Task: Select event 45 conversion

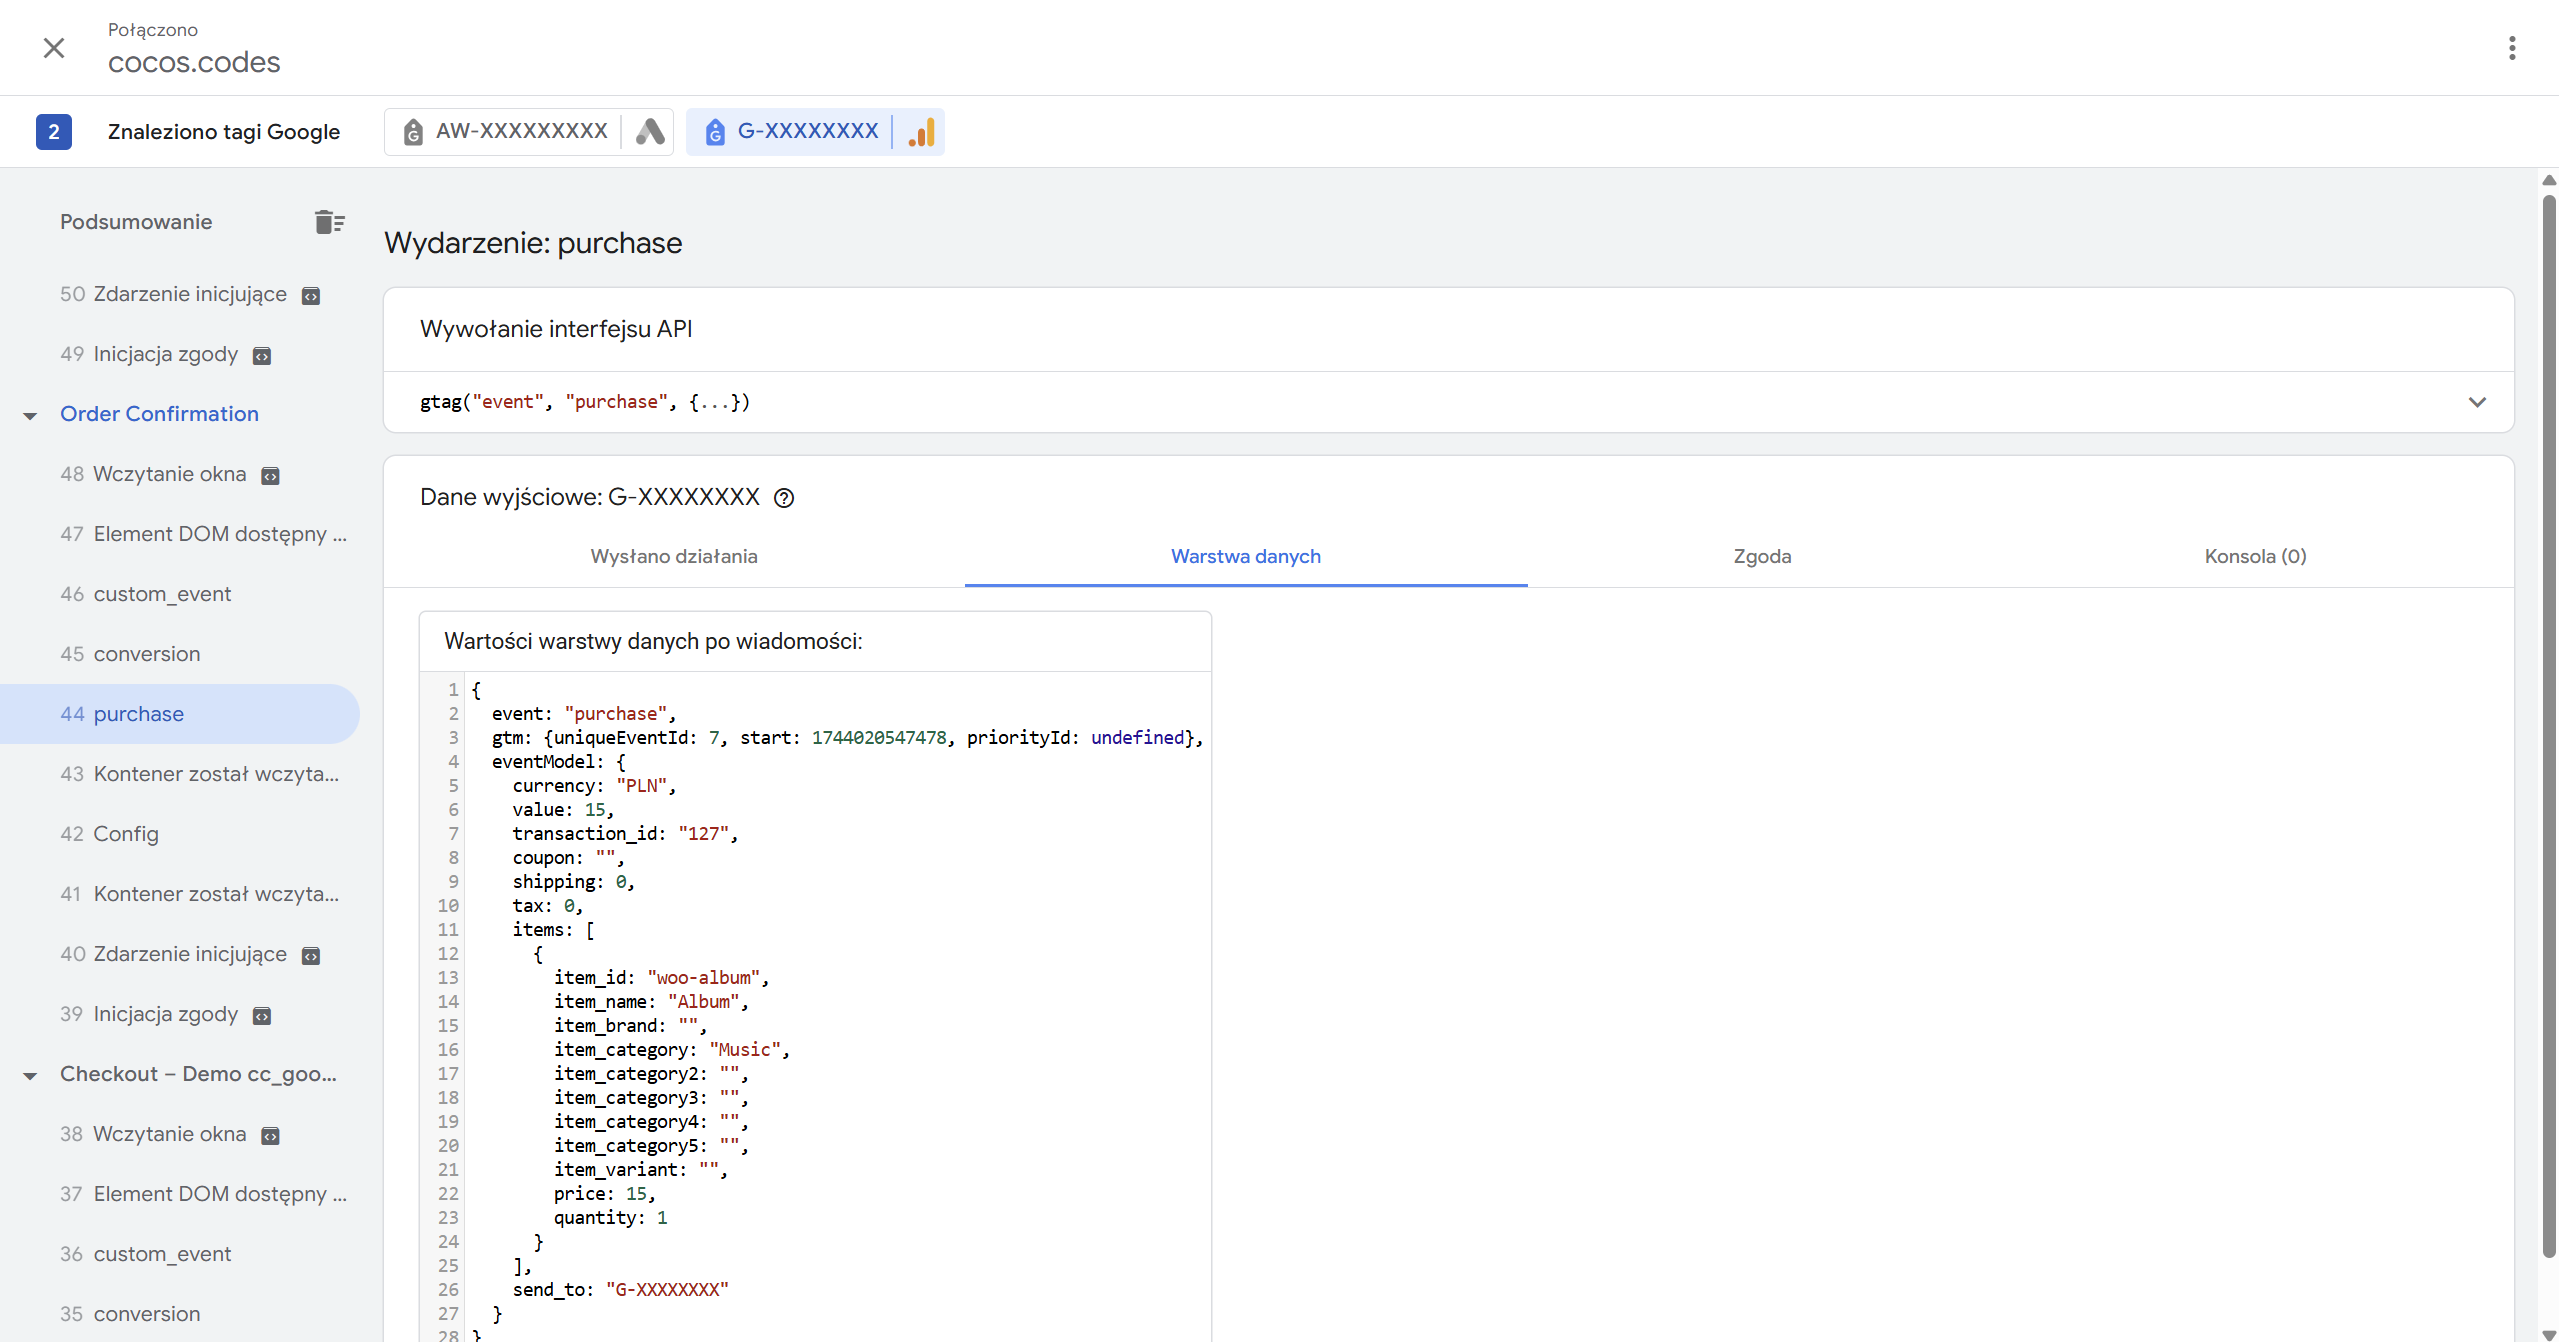Action: tap(146, 654)
